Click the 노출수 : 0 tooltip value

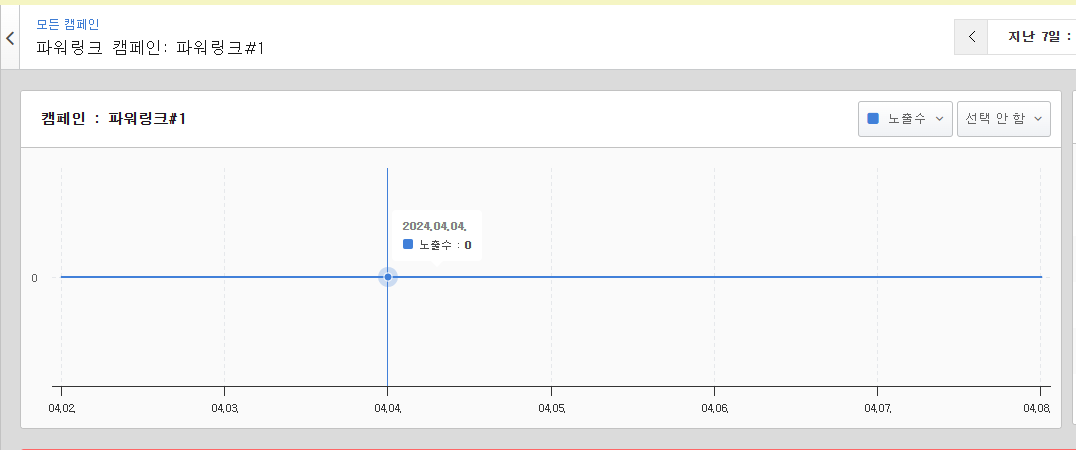coord(437,244)
